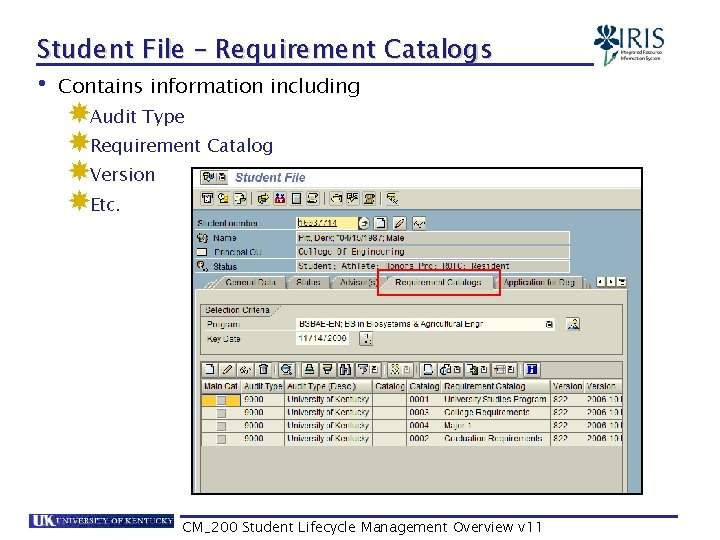Image resolution: width=720 pixels, height=540 pixels.
Task: Click the calculator-like icon in Student File toolbar
Action: point(297,198)
